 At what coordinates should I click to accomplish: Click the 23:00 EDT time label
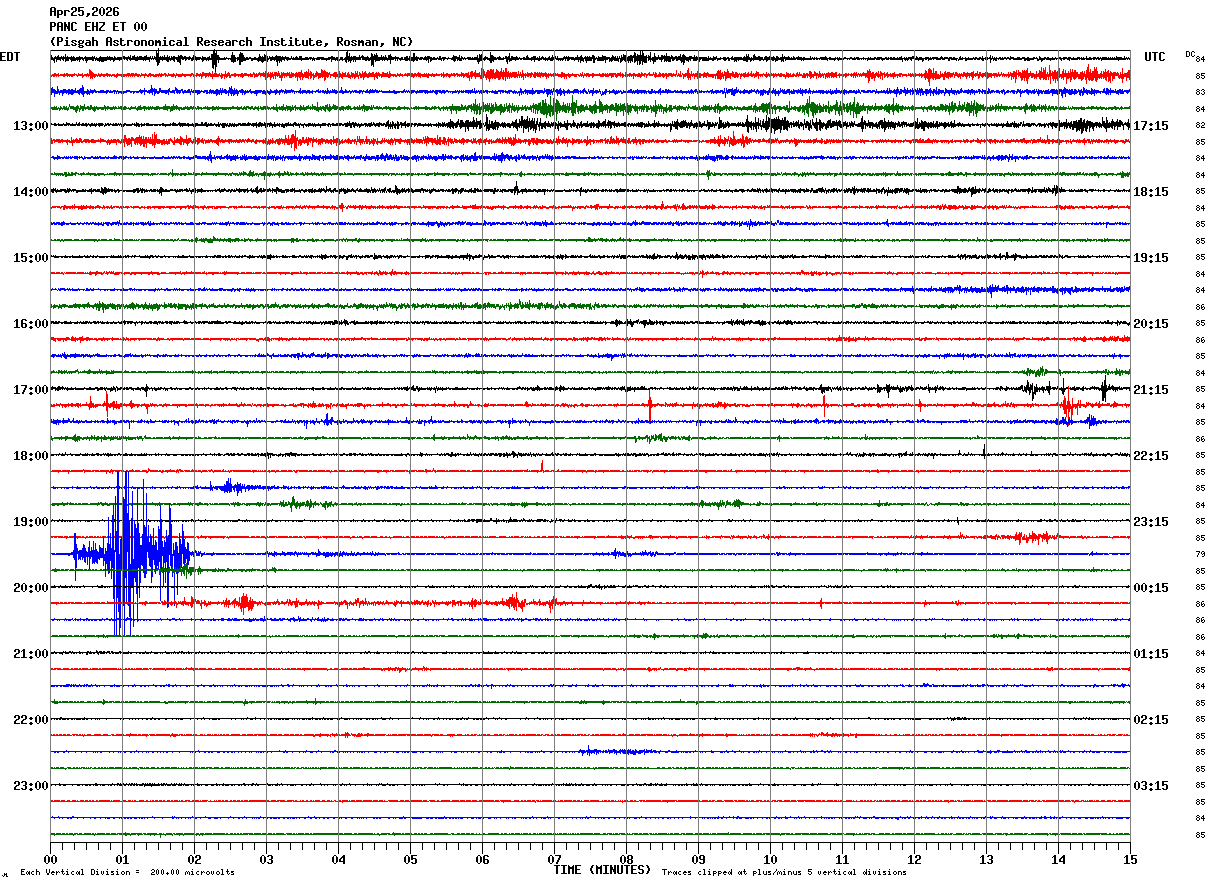point(31,786)
